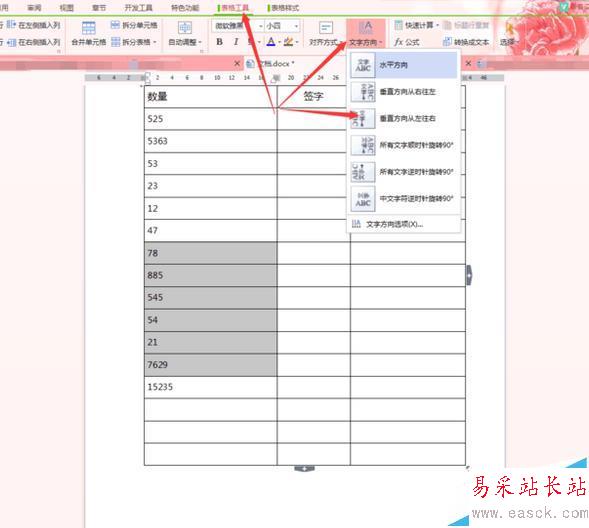The width and height of the screenshot is (589, 528).
Task: Expand the font color dropdown arrow
Action: coord(279,42)
